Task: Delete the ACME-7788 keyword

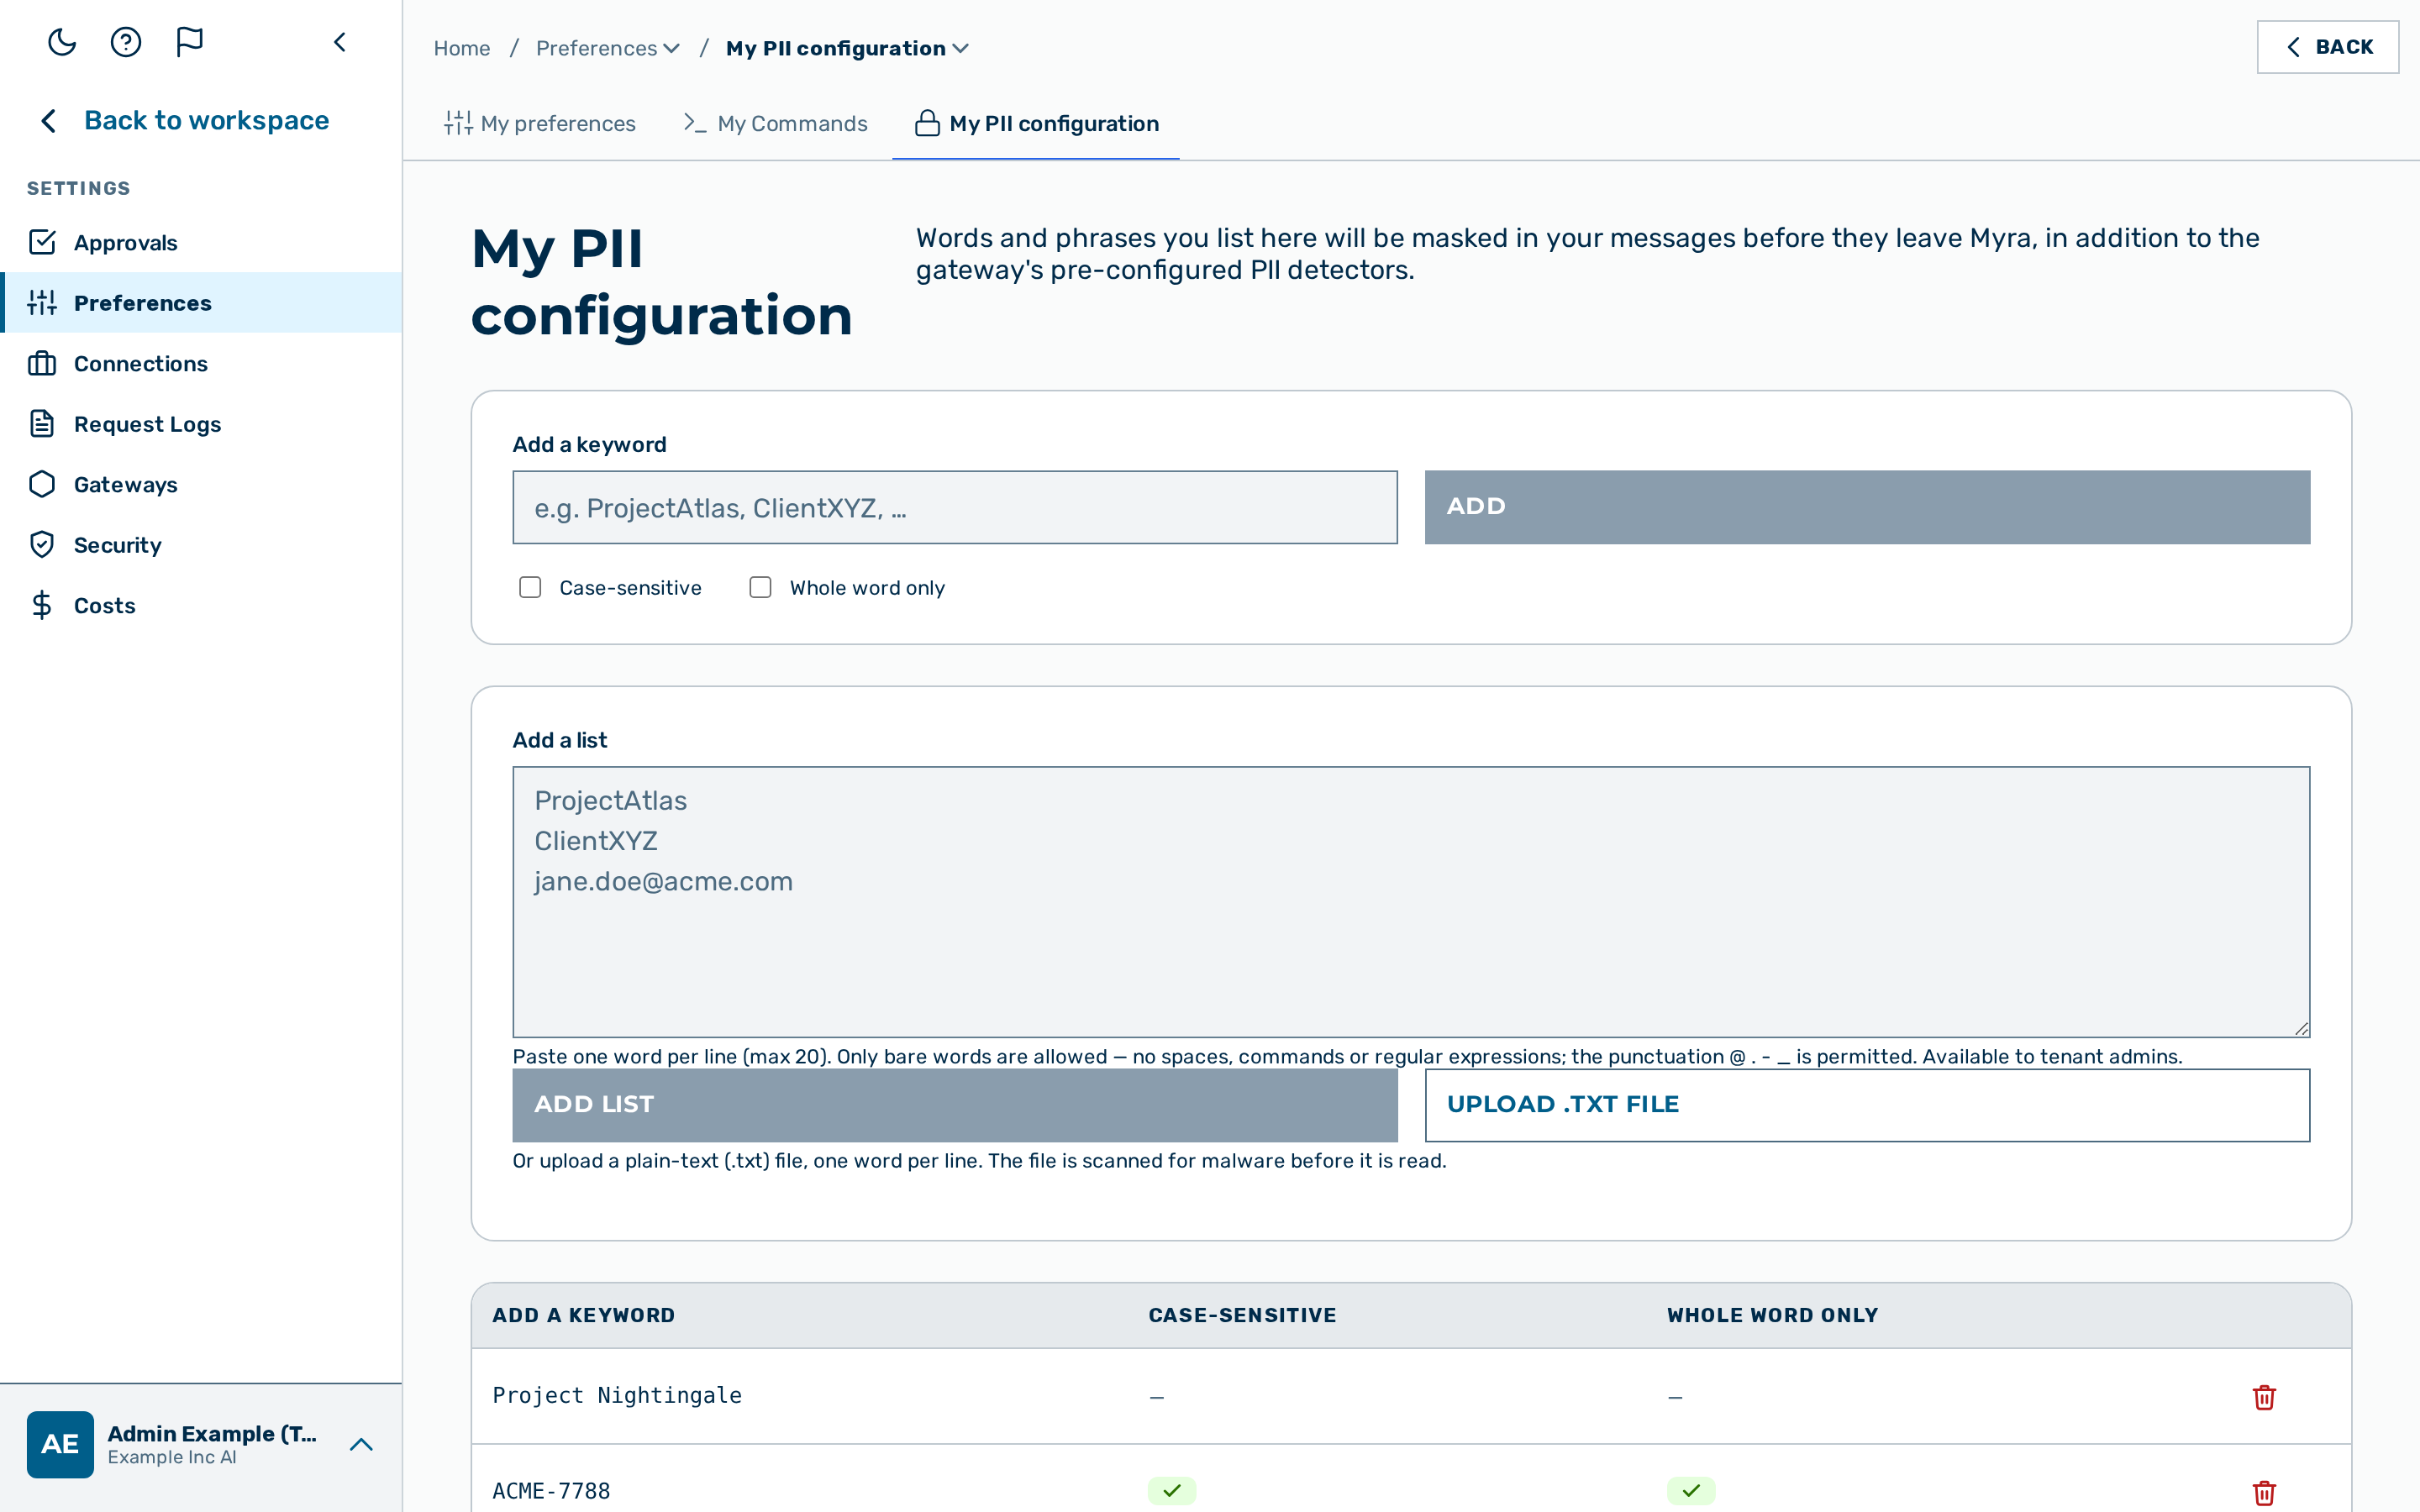Action: point(2264,1493)
